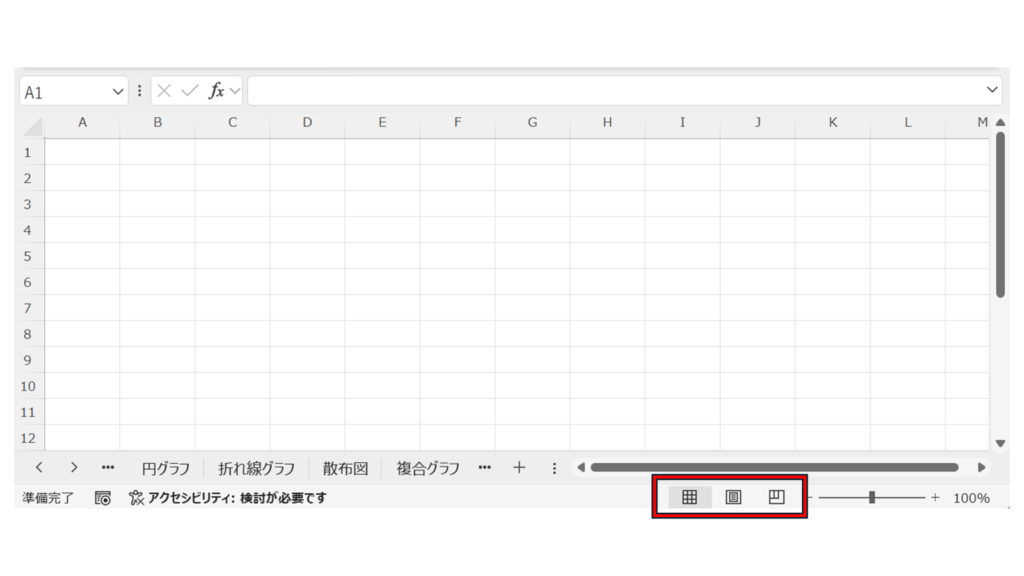Viewport: 1024px width, 576px height.
Task: Switch to Normal view in status bar
Action: pyautogui.click(x=689, y=497)
